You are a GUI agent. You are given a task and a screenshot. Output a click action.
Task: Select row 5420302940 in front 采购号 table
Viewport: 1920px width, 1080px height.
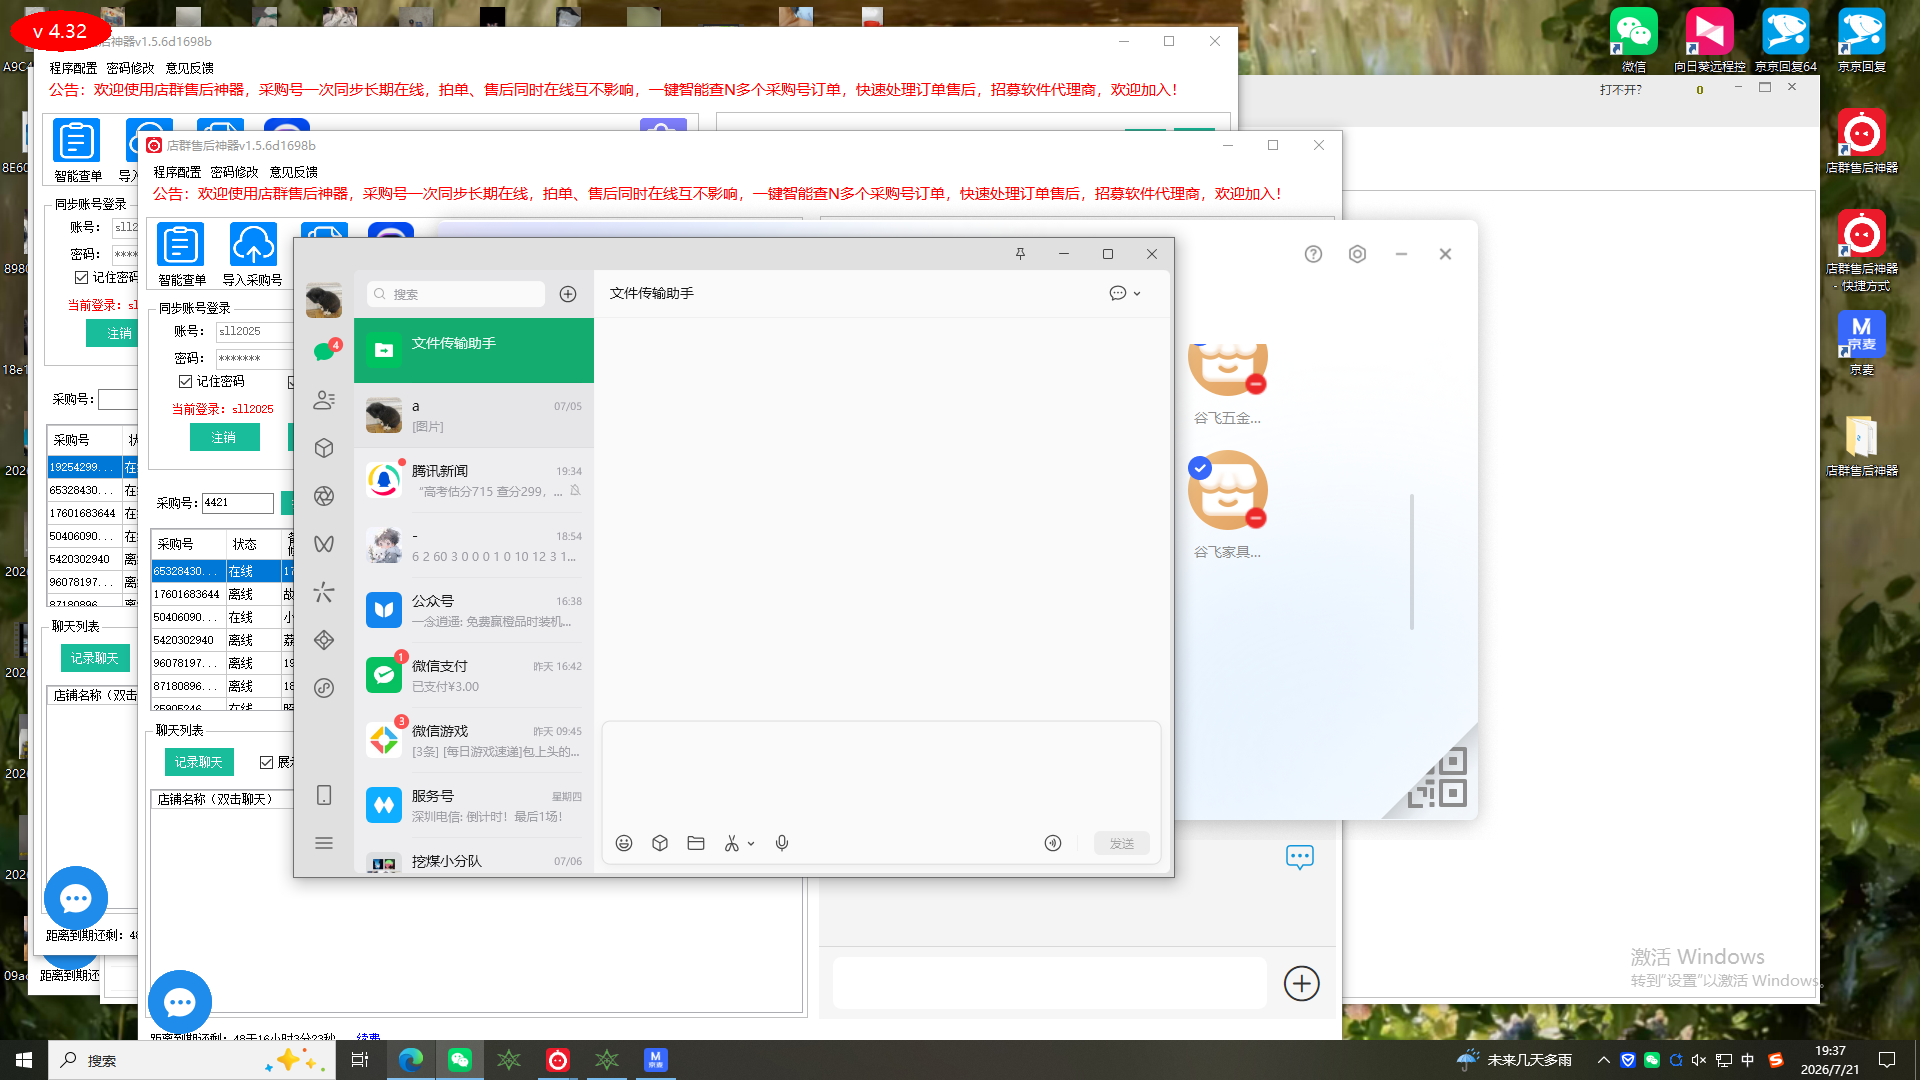pyautogui.click(x=223, y=640)
